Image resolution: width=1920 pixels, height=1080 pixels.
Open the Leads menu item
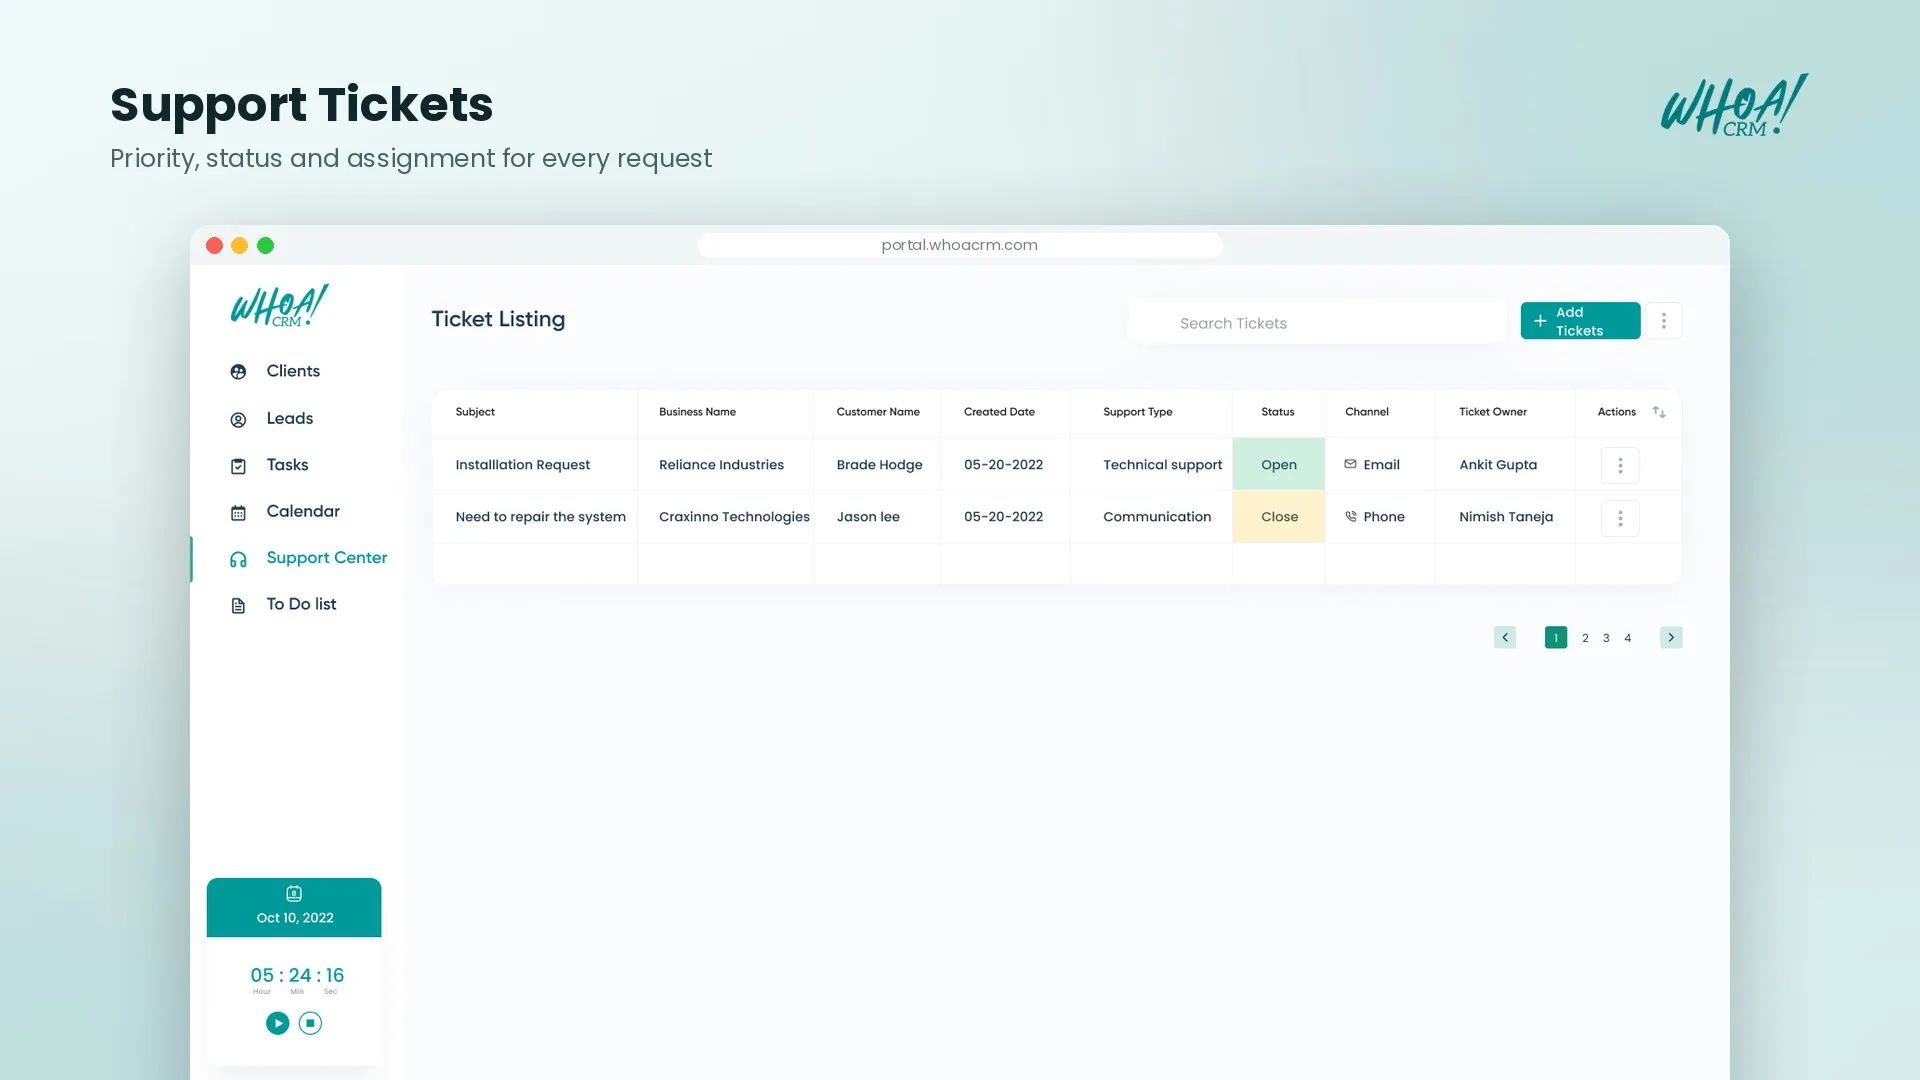click(x=290, y=418)
